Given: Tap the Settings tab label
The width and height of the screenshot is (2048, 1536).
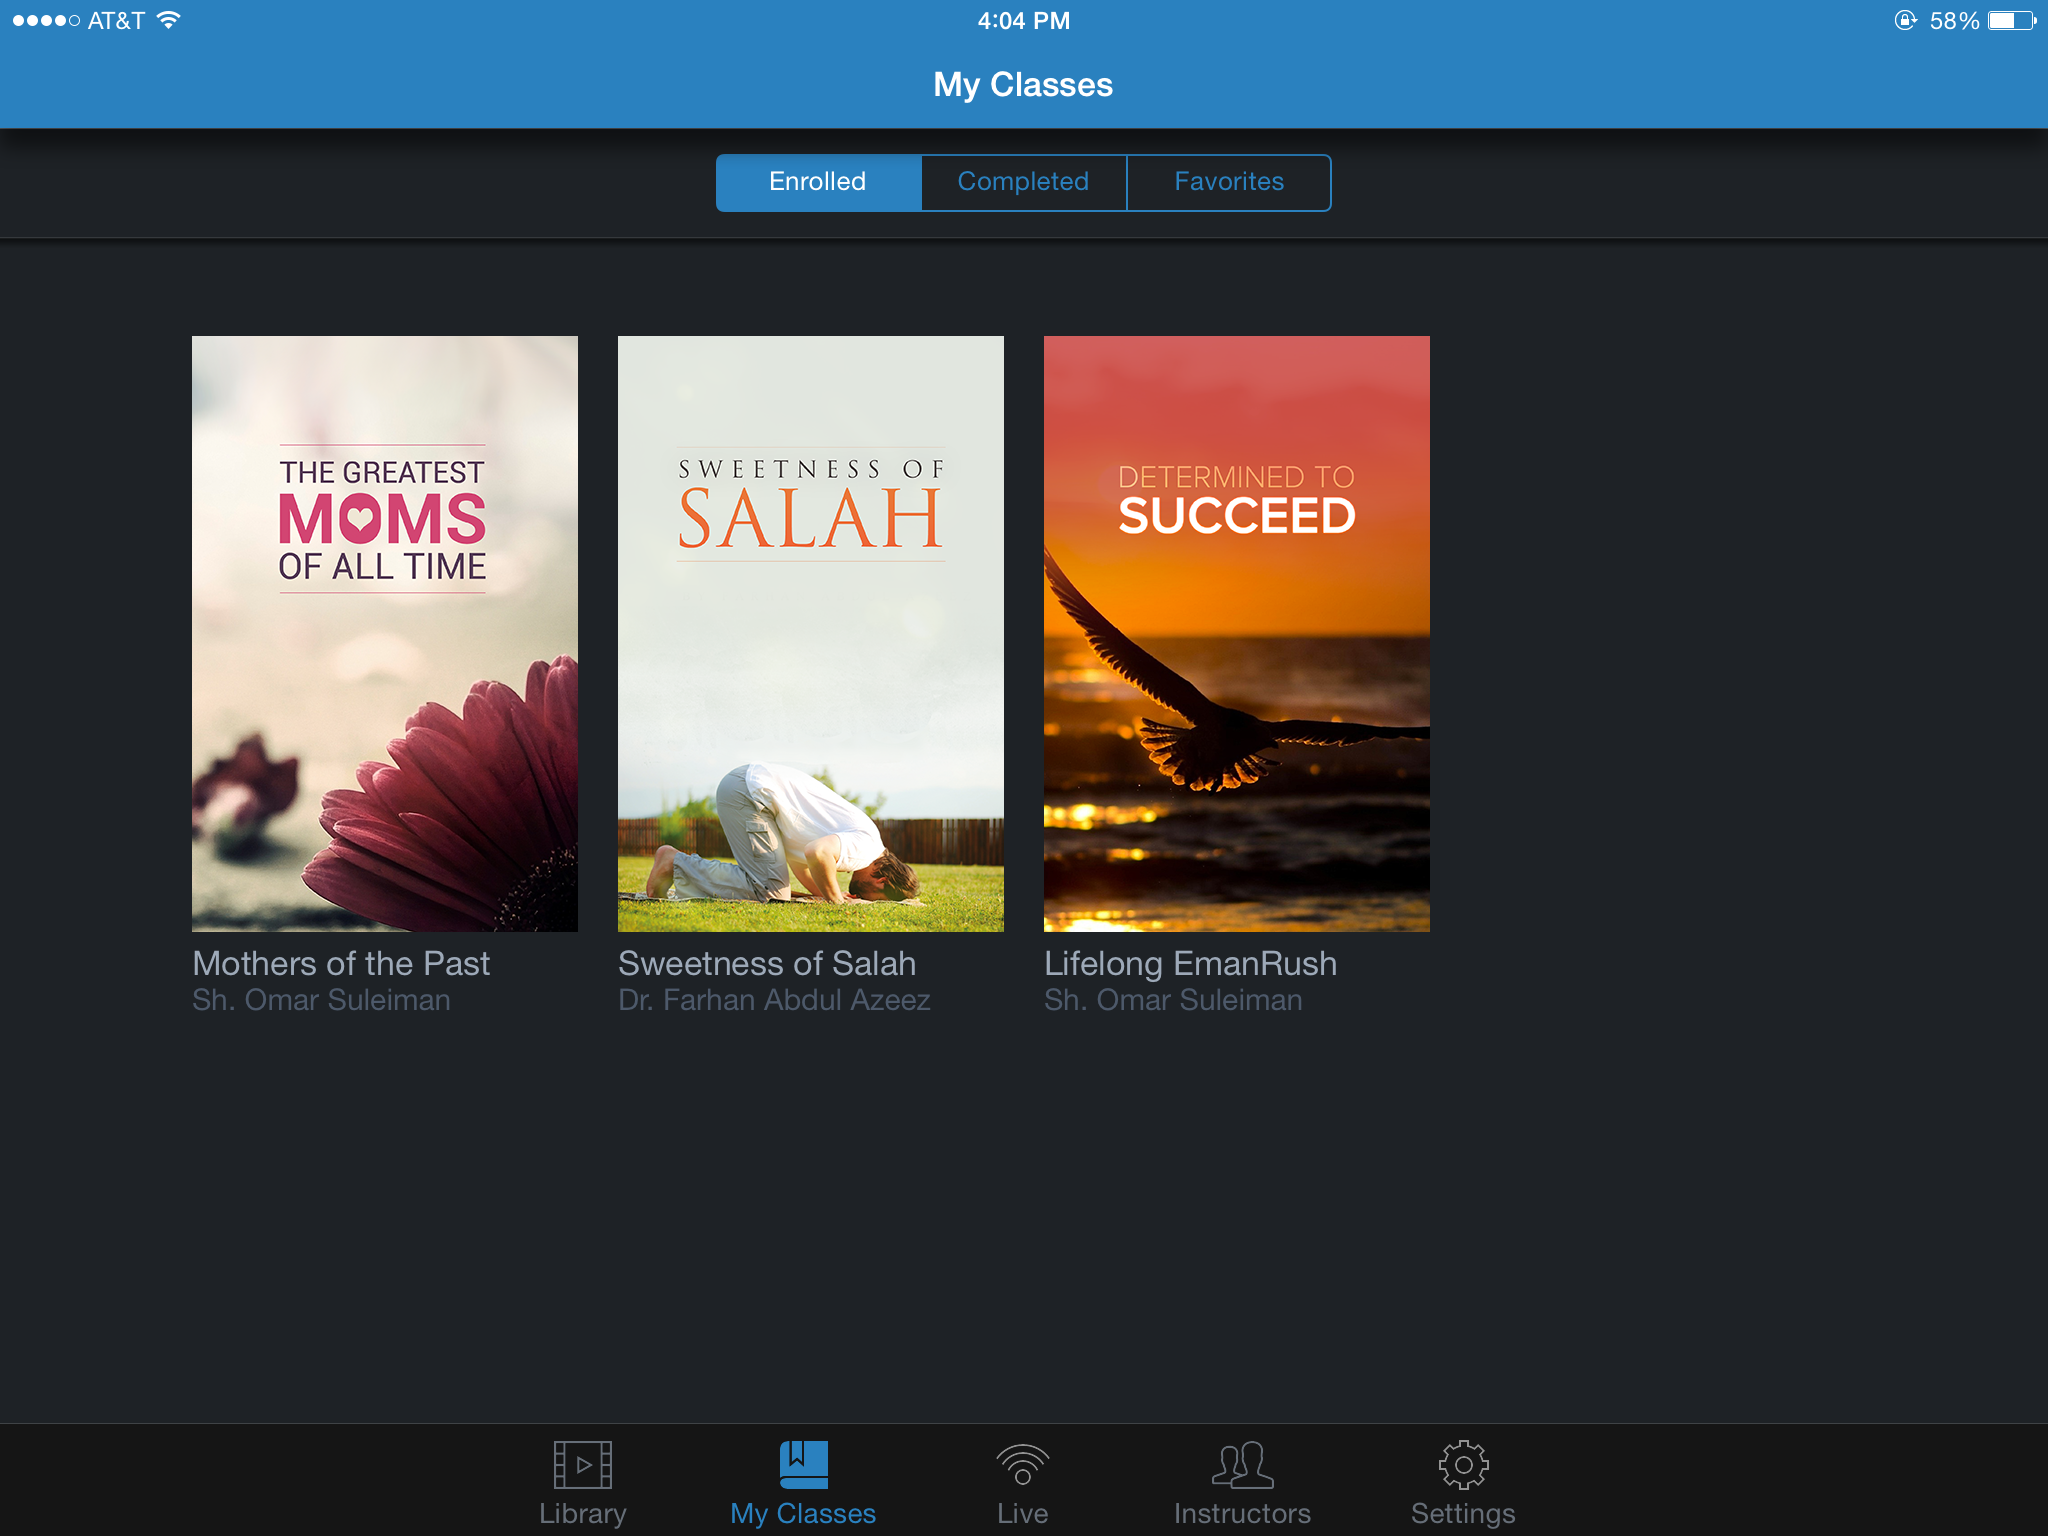Looking at the screenshot, I should click(1463, 1514).
